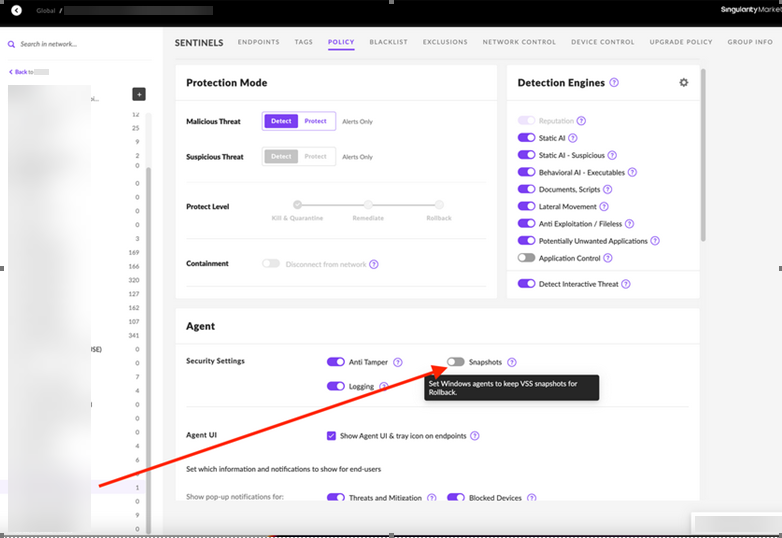Toggle Static AI engine switch
The image size is (782, 538).
(526, 138)
